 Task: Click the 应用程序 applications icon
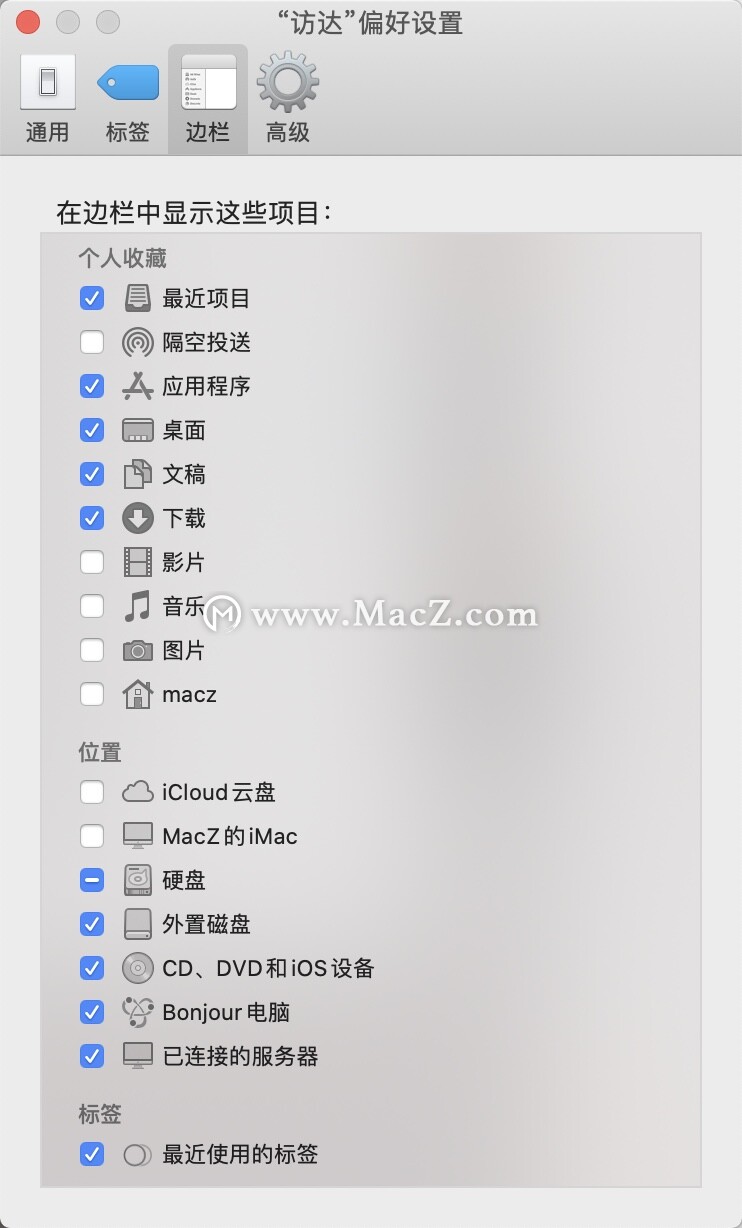point(138,386)
